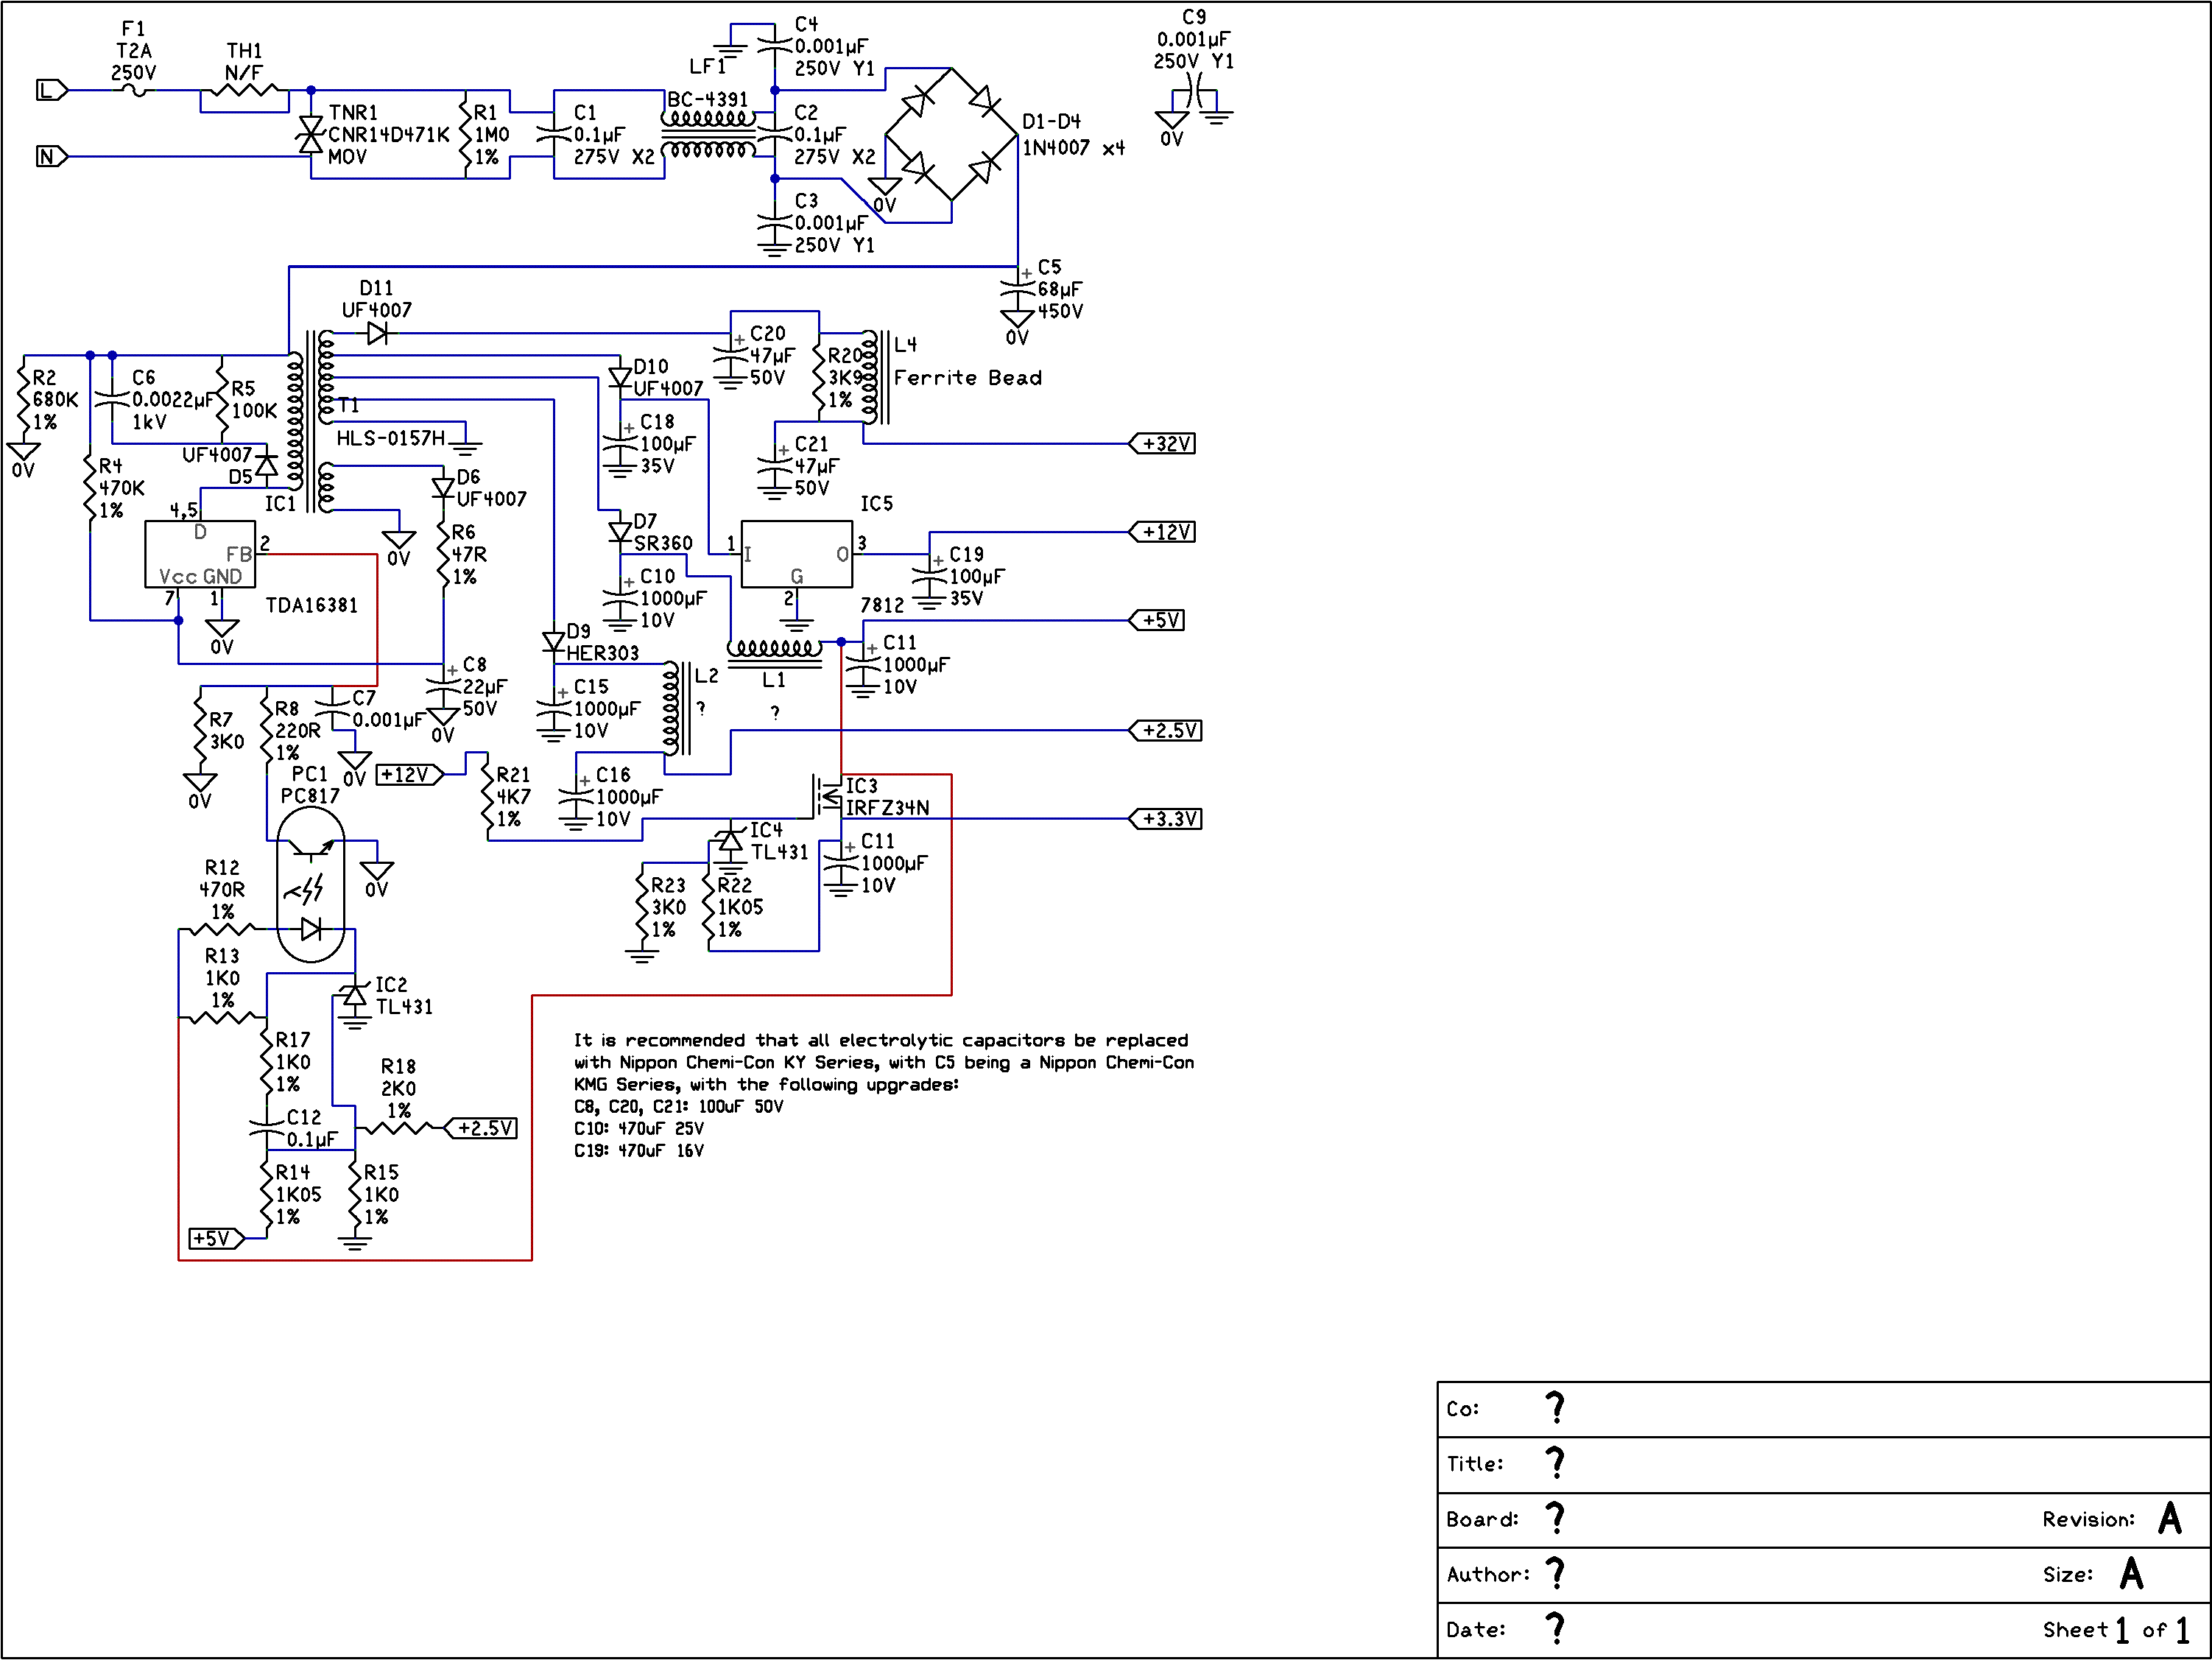
Task: Click the N mains input port symbol
Action: pos(52,157)
